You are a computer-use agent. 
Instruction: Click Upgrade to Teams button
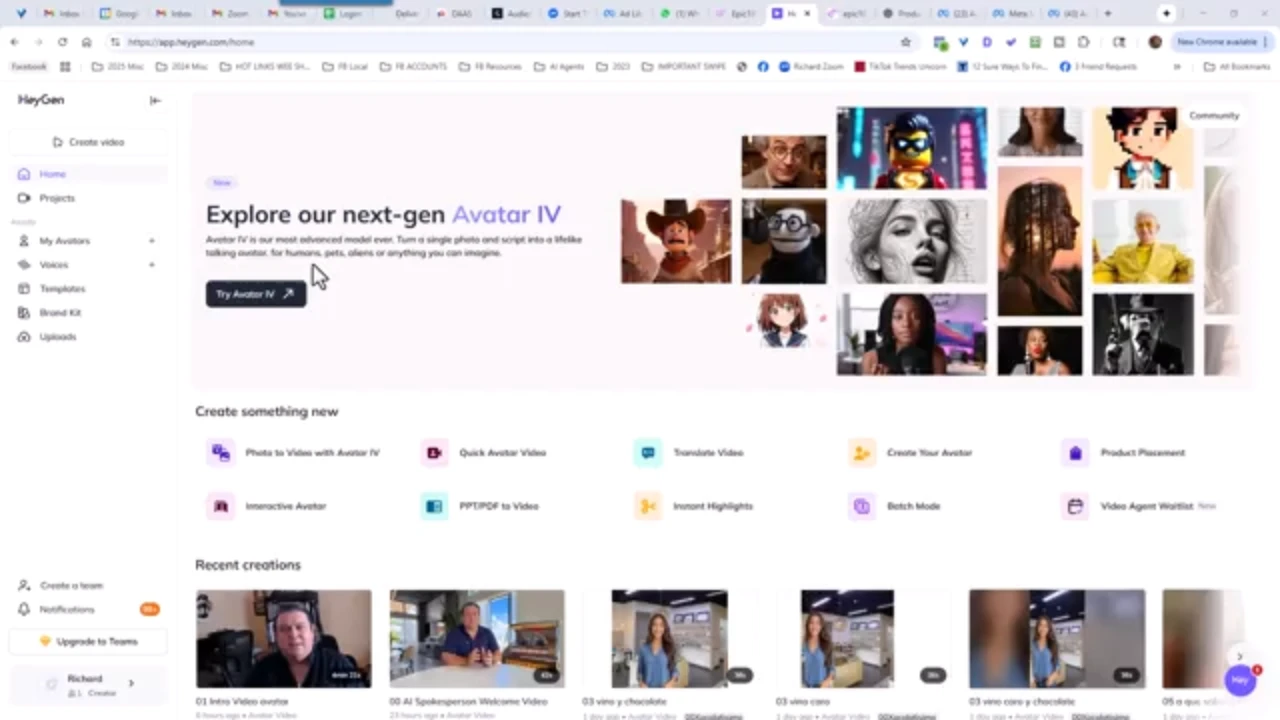(x=88, y=641)
